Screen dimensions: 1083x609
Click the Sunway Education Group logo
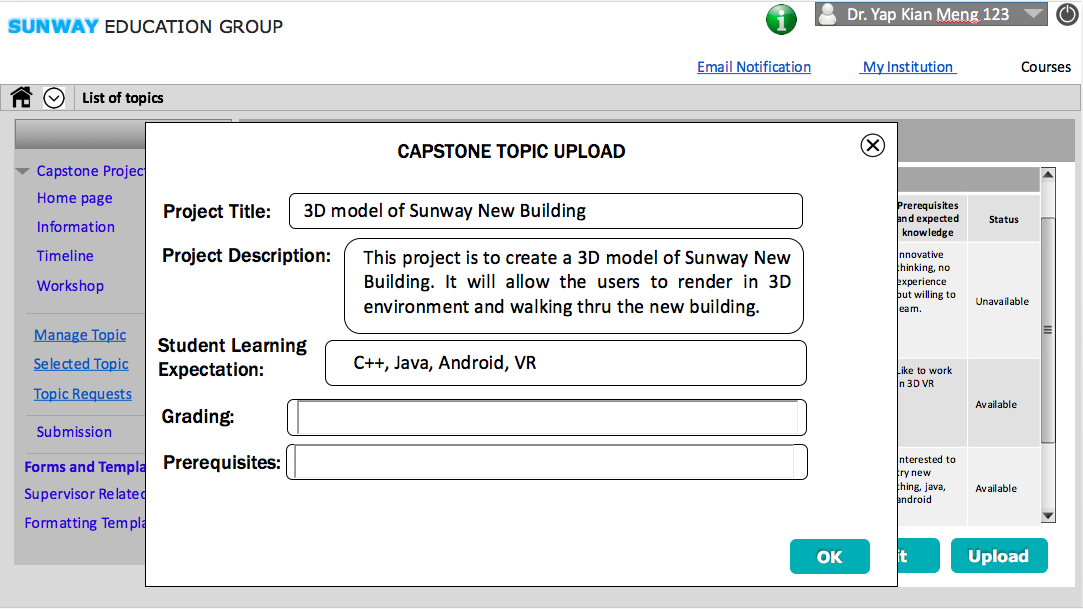click(x=145, y=26)
